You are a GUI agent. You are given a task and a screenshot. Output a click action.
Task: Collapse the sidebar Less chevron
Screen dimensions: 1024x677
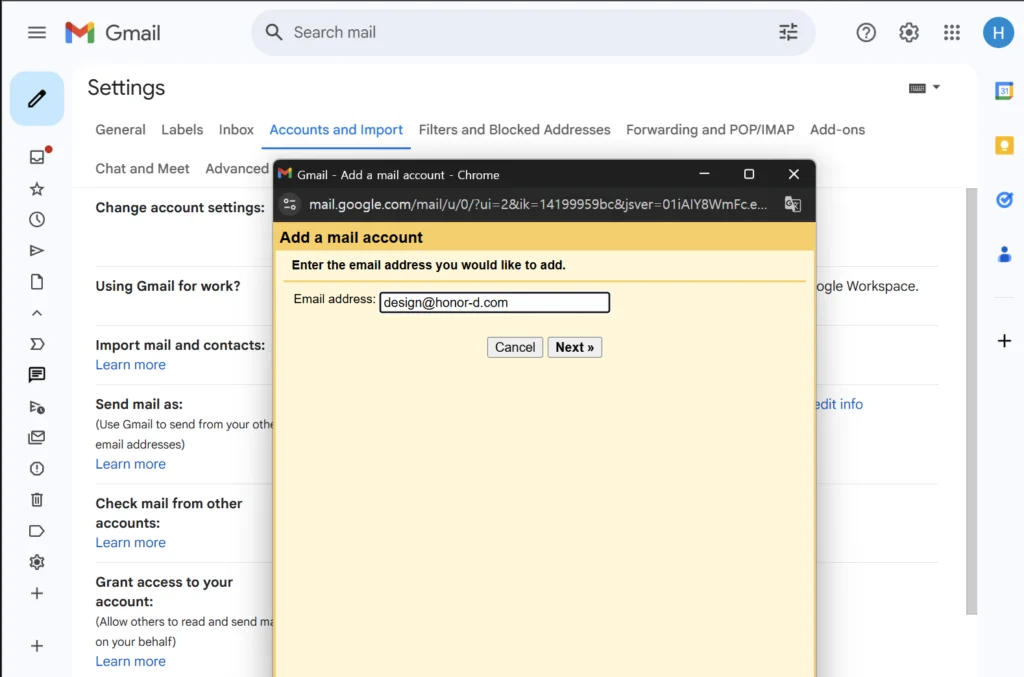point(37,313)
